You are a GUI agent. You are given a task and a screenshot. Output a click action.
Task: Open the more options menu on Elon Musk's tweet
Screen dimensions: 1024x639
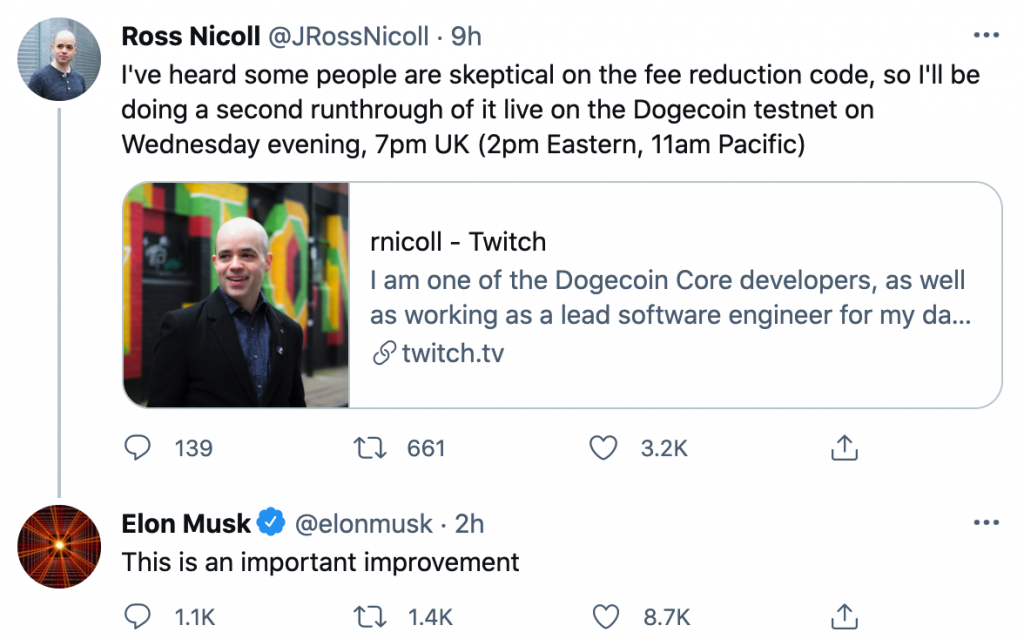click(988, 521)
